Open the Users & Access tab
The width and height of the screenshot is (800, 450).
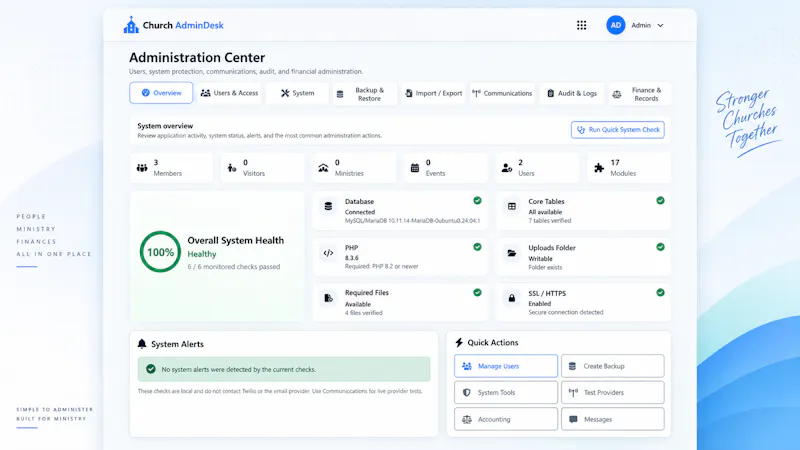(x=229, y=93)
